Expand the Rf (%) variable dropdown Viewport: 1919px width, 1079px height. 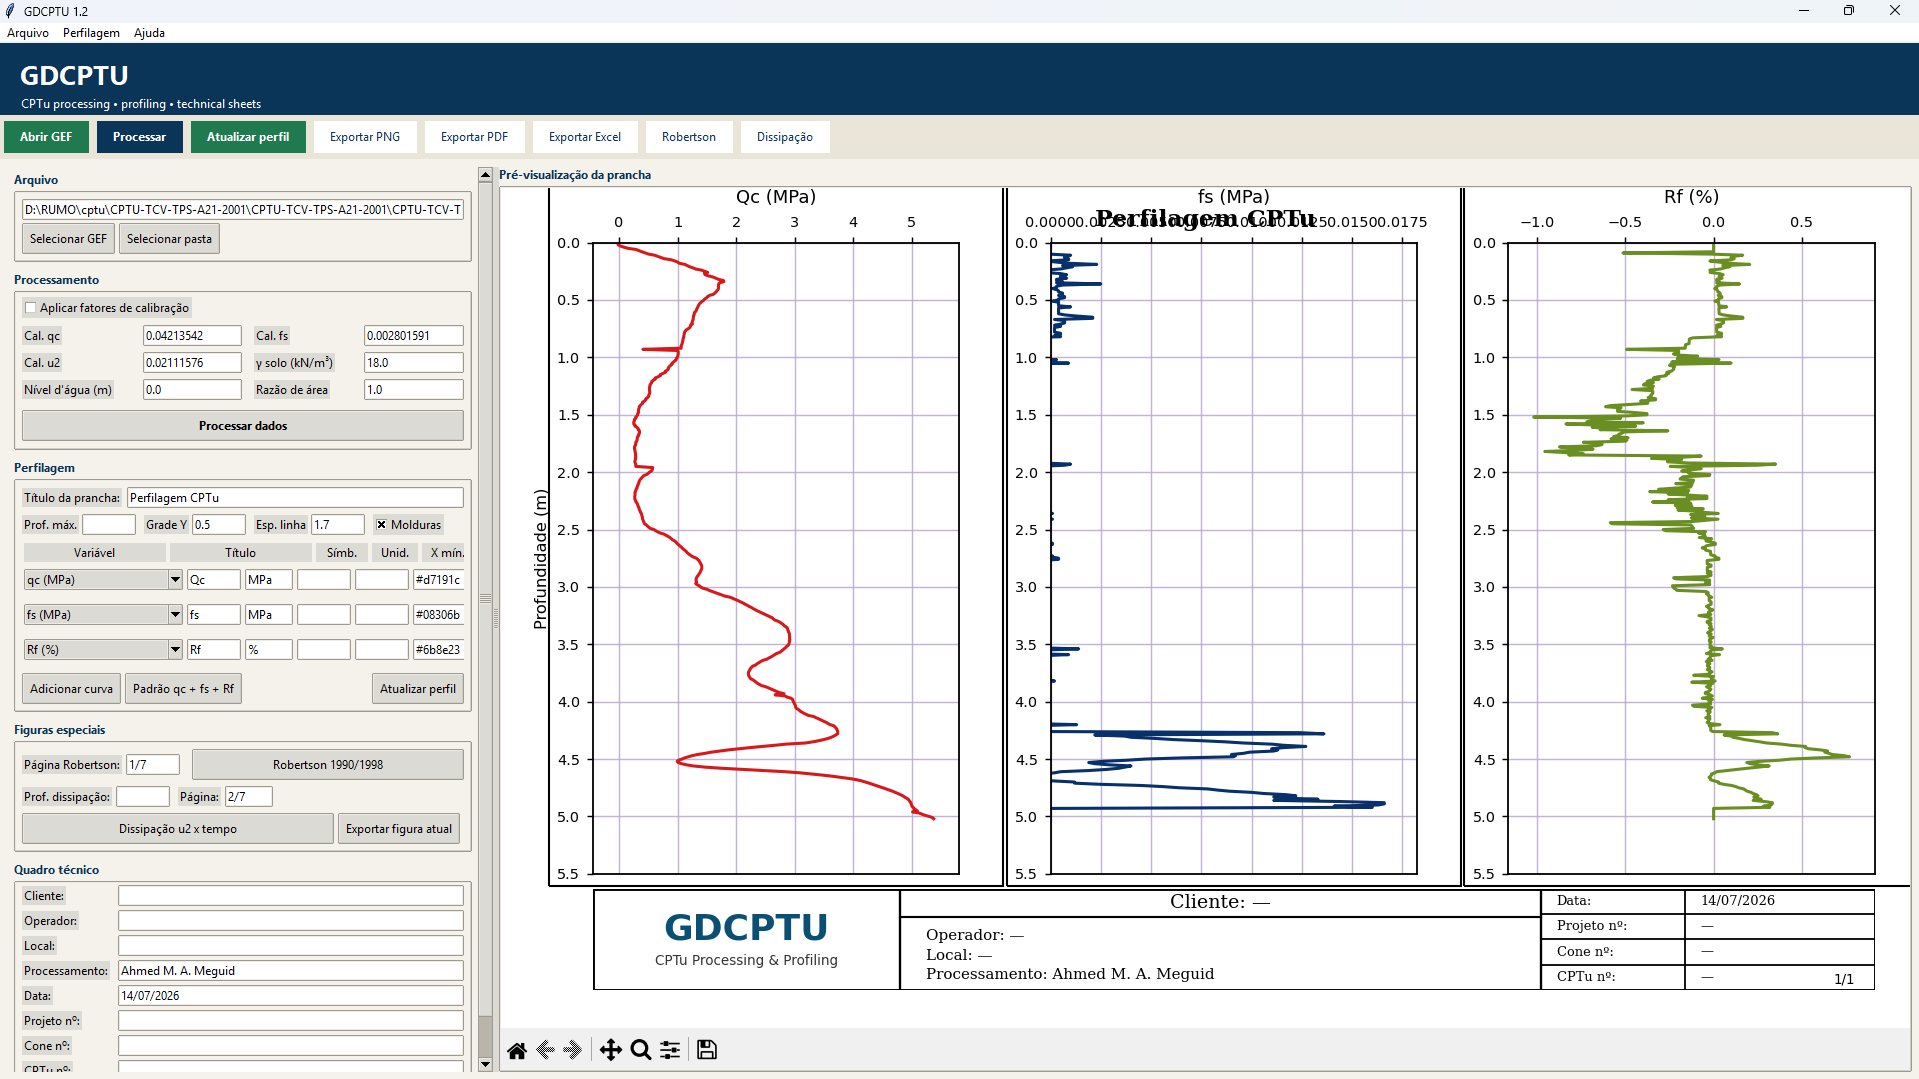(175, 650)
